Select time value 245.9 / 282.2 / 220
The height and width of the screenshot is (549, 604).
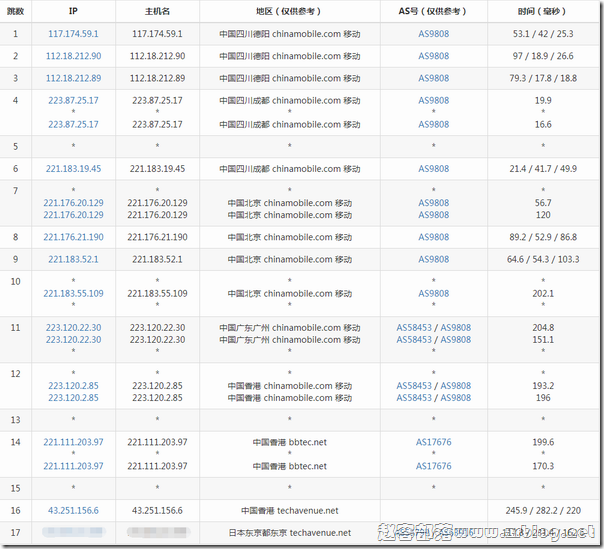pyautogui.click(x=543, y=510)
